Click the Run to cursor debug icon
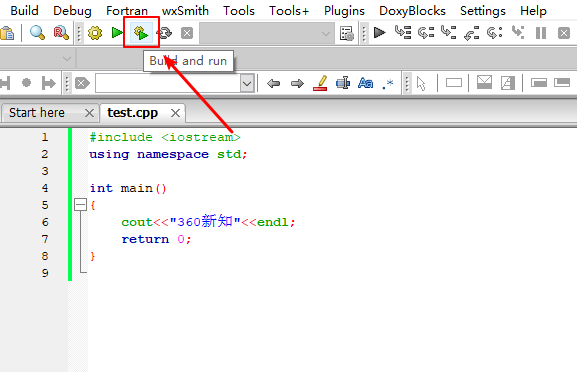The height and width of the screenshot is (372, 577). tap(403, 32)
